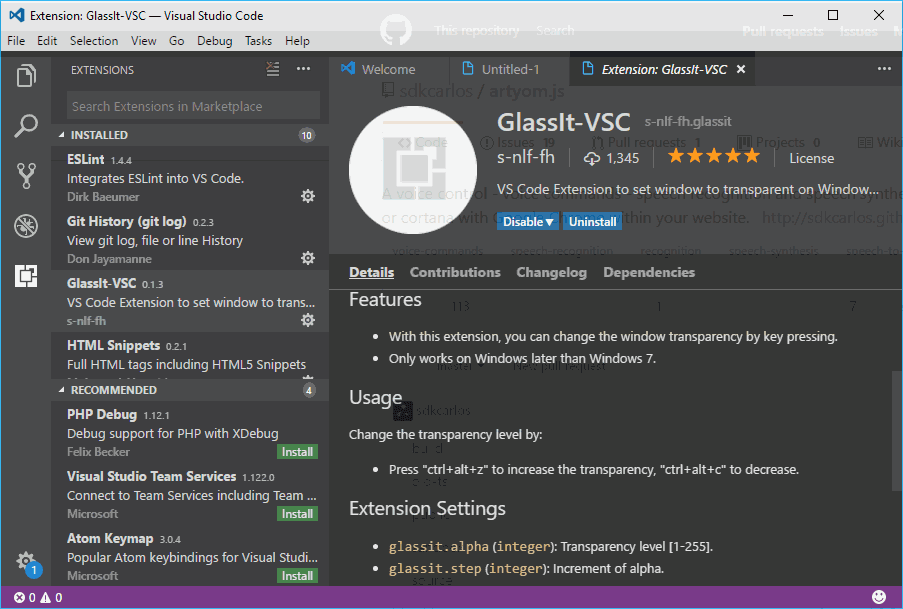This screenshot has width=903, height=609.
Task: Open the Debug menu
Action: pyautogui.click(x=215, y=41)
